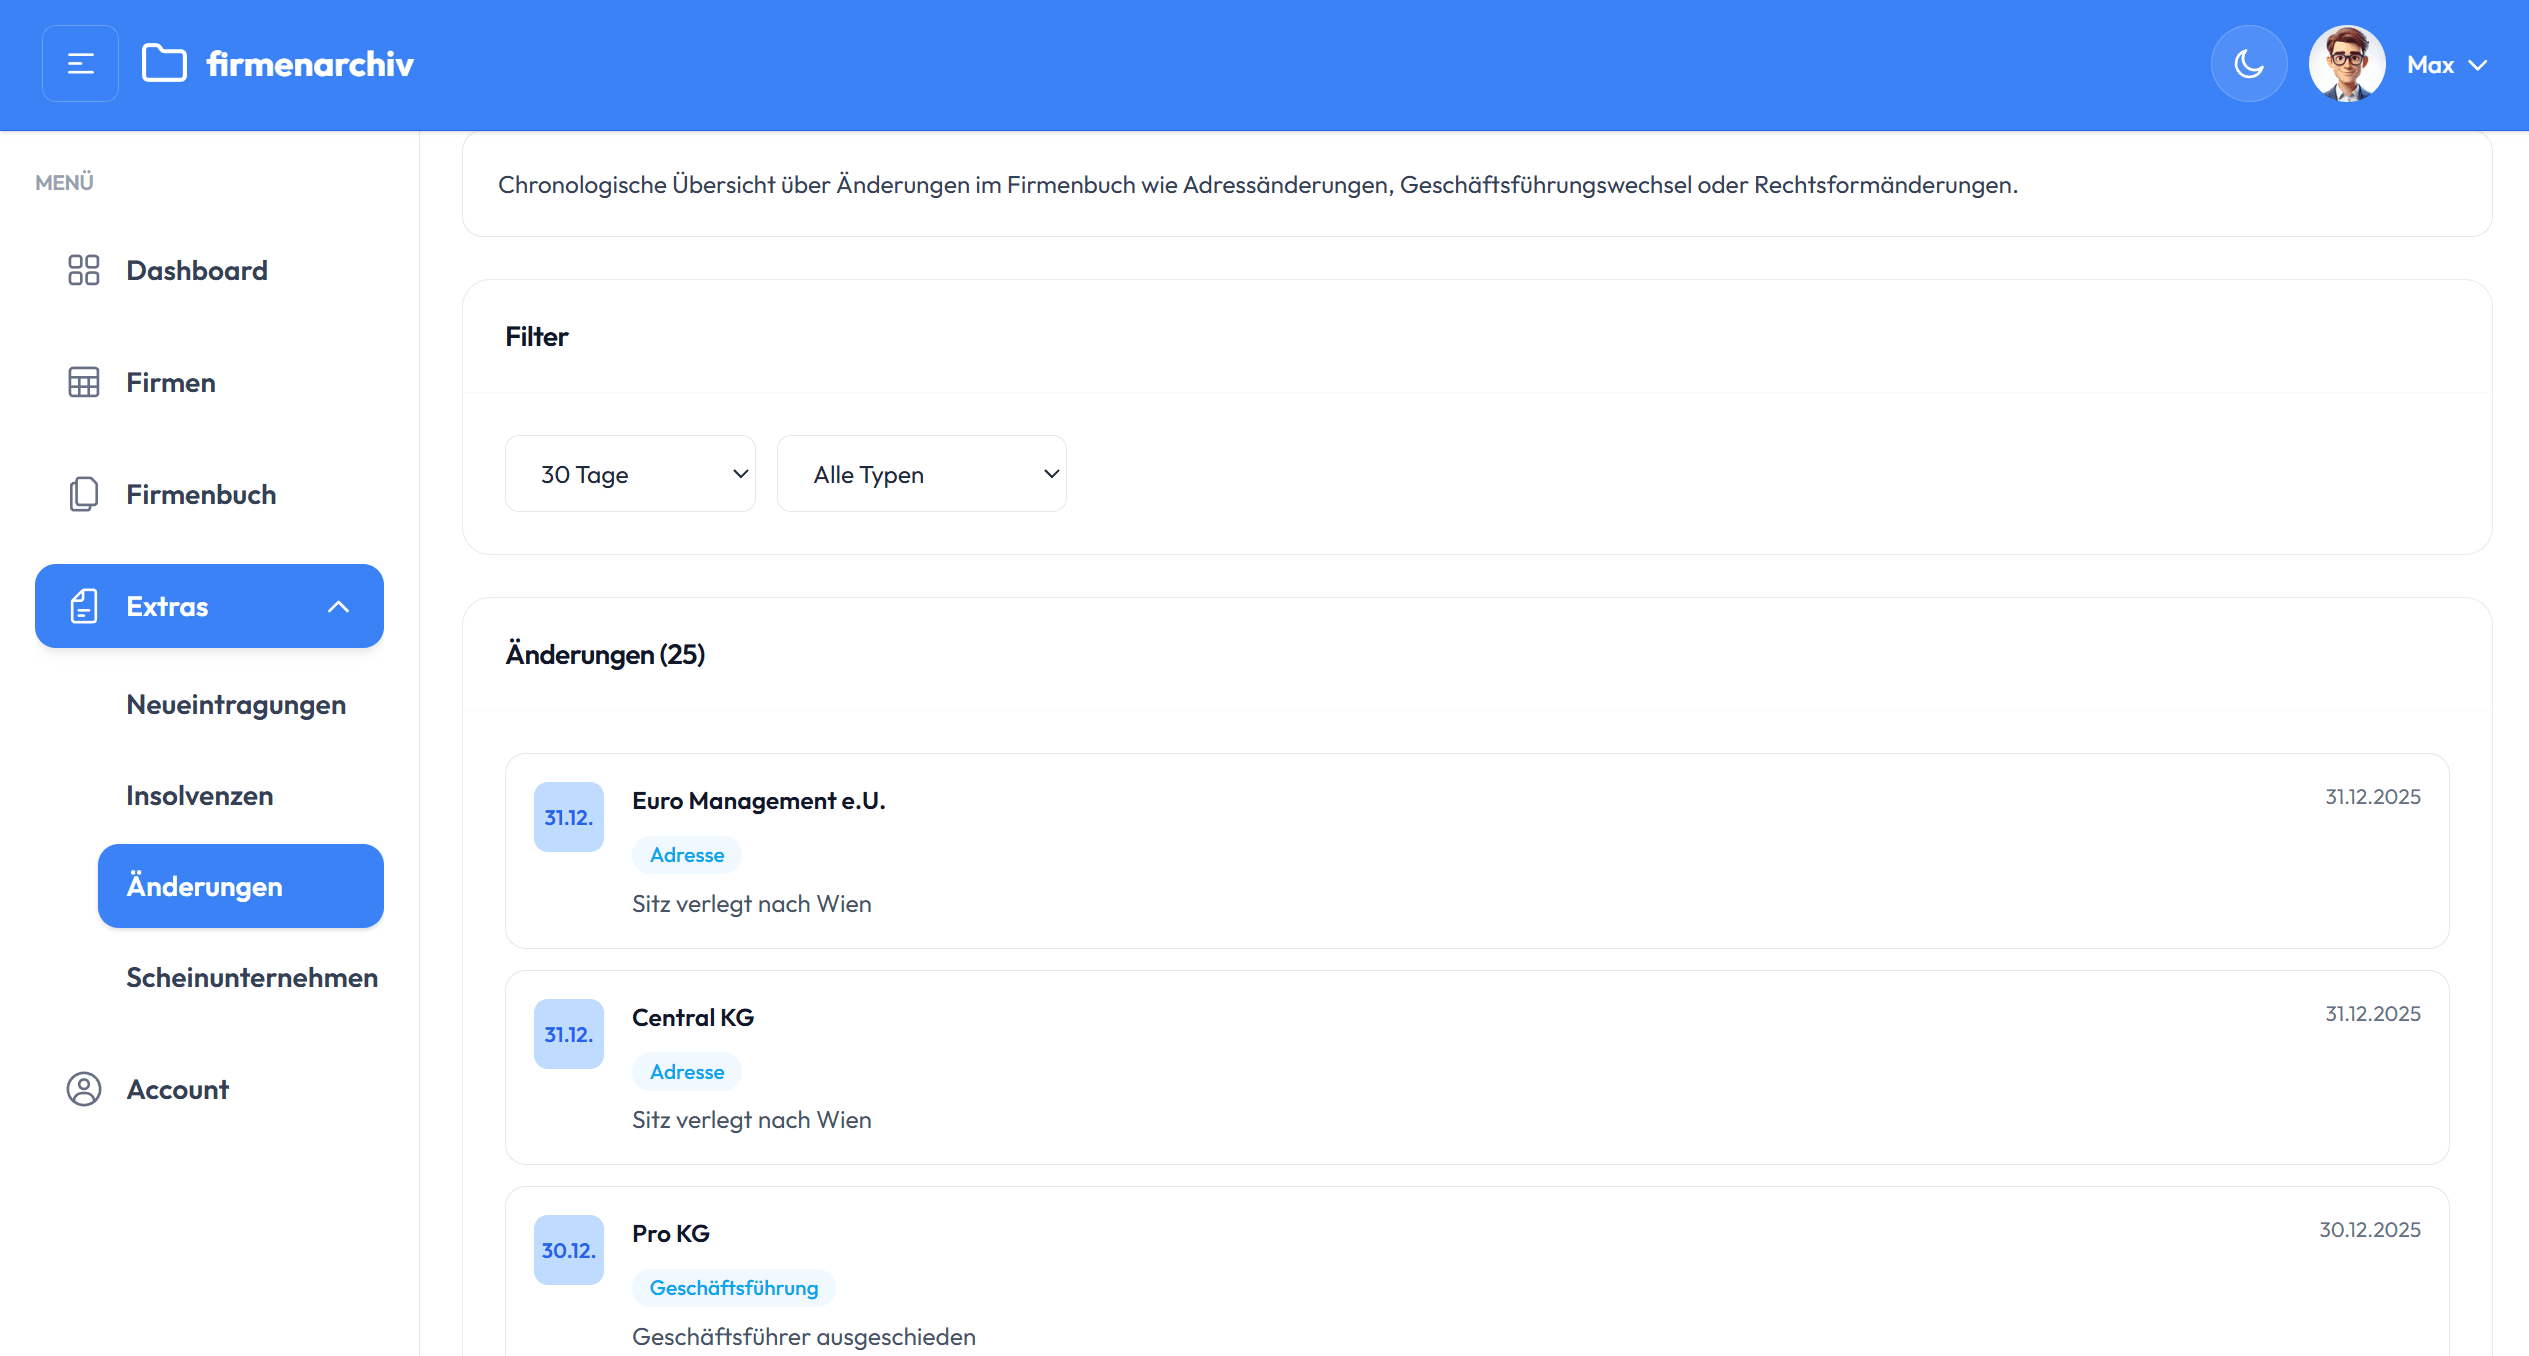
Task: Open the Scheinunternehmen submenu item
Action: click(251, 977)
